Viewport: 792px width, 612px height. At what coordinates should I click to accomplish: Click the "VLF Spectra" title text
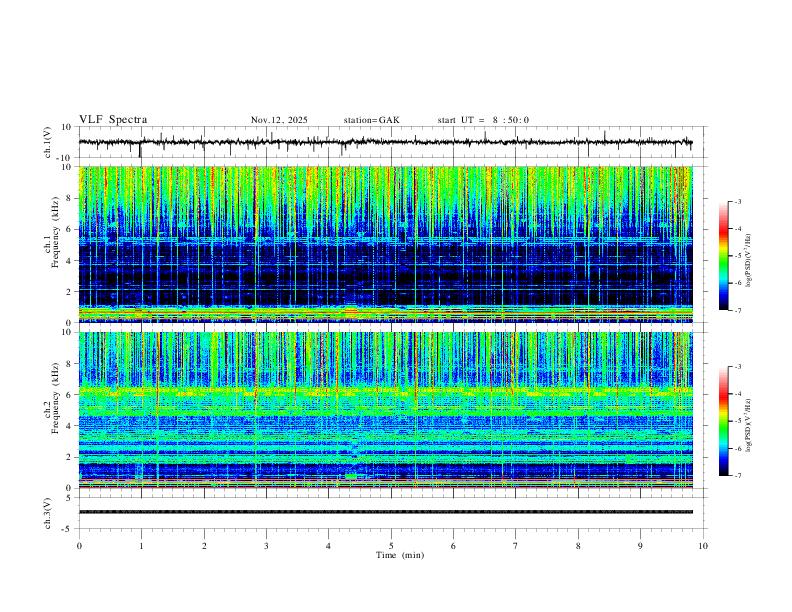(x=113, y=120)
